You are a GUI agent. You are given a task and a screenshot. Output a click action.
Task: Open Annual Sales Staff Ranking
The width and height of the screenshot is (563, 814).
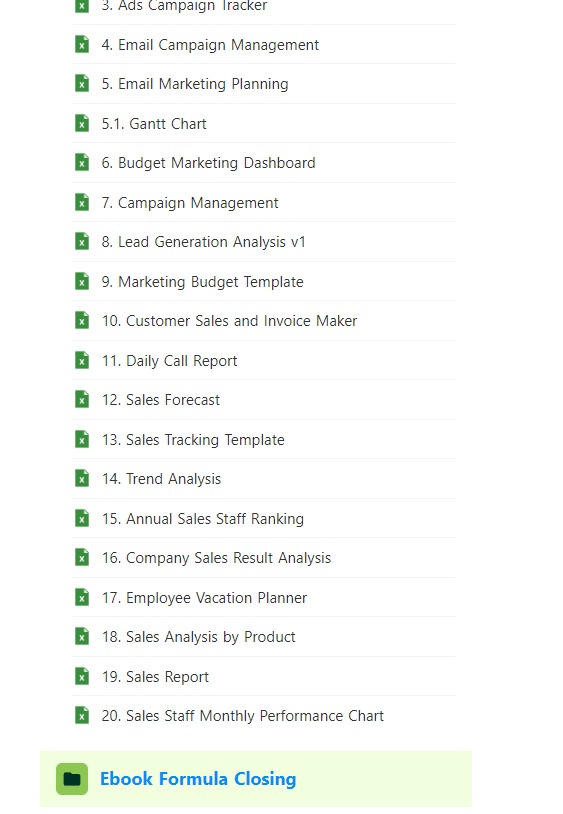[203, 519]
